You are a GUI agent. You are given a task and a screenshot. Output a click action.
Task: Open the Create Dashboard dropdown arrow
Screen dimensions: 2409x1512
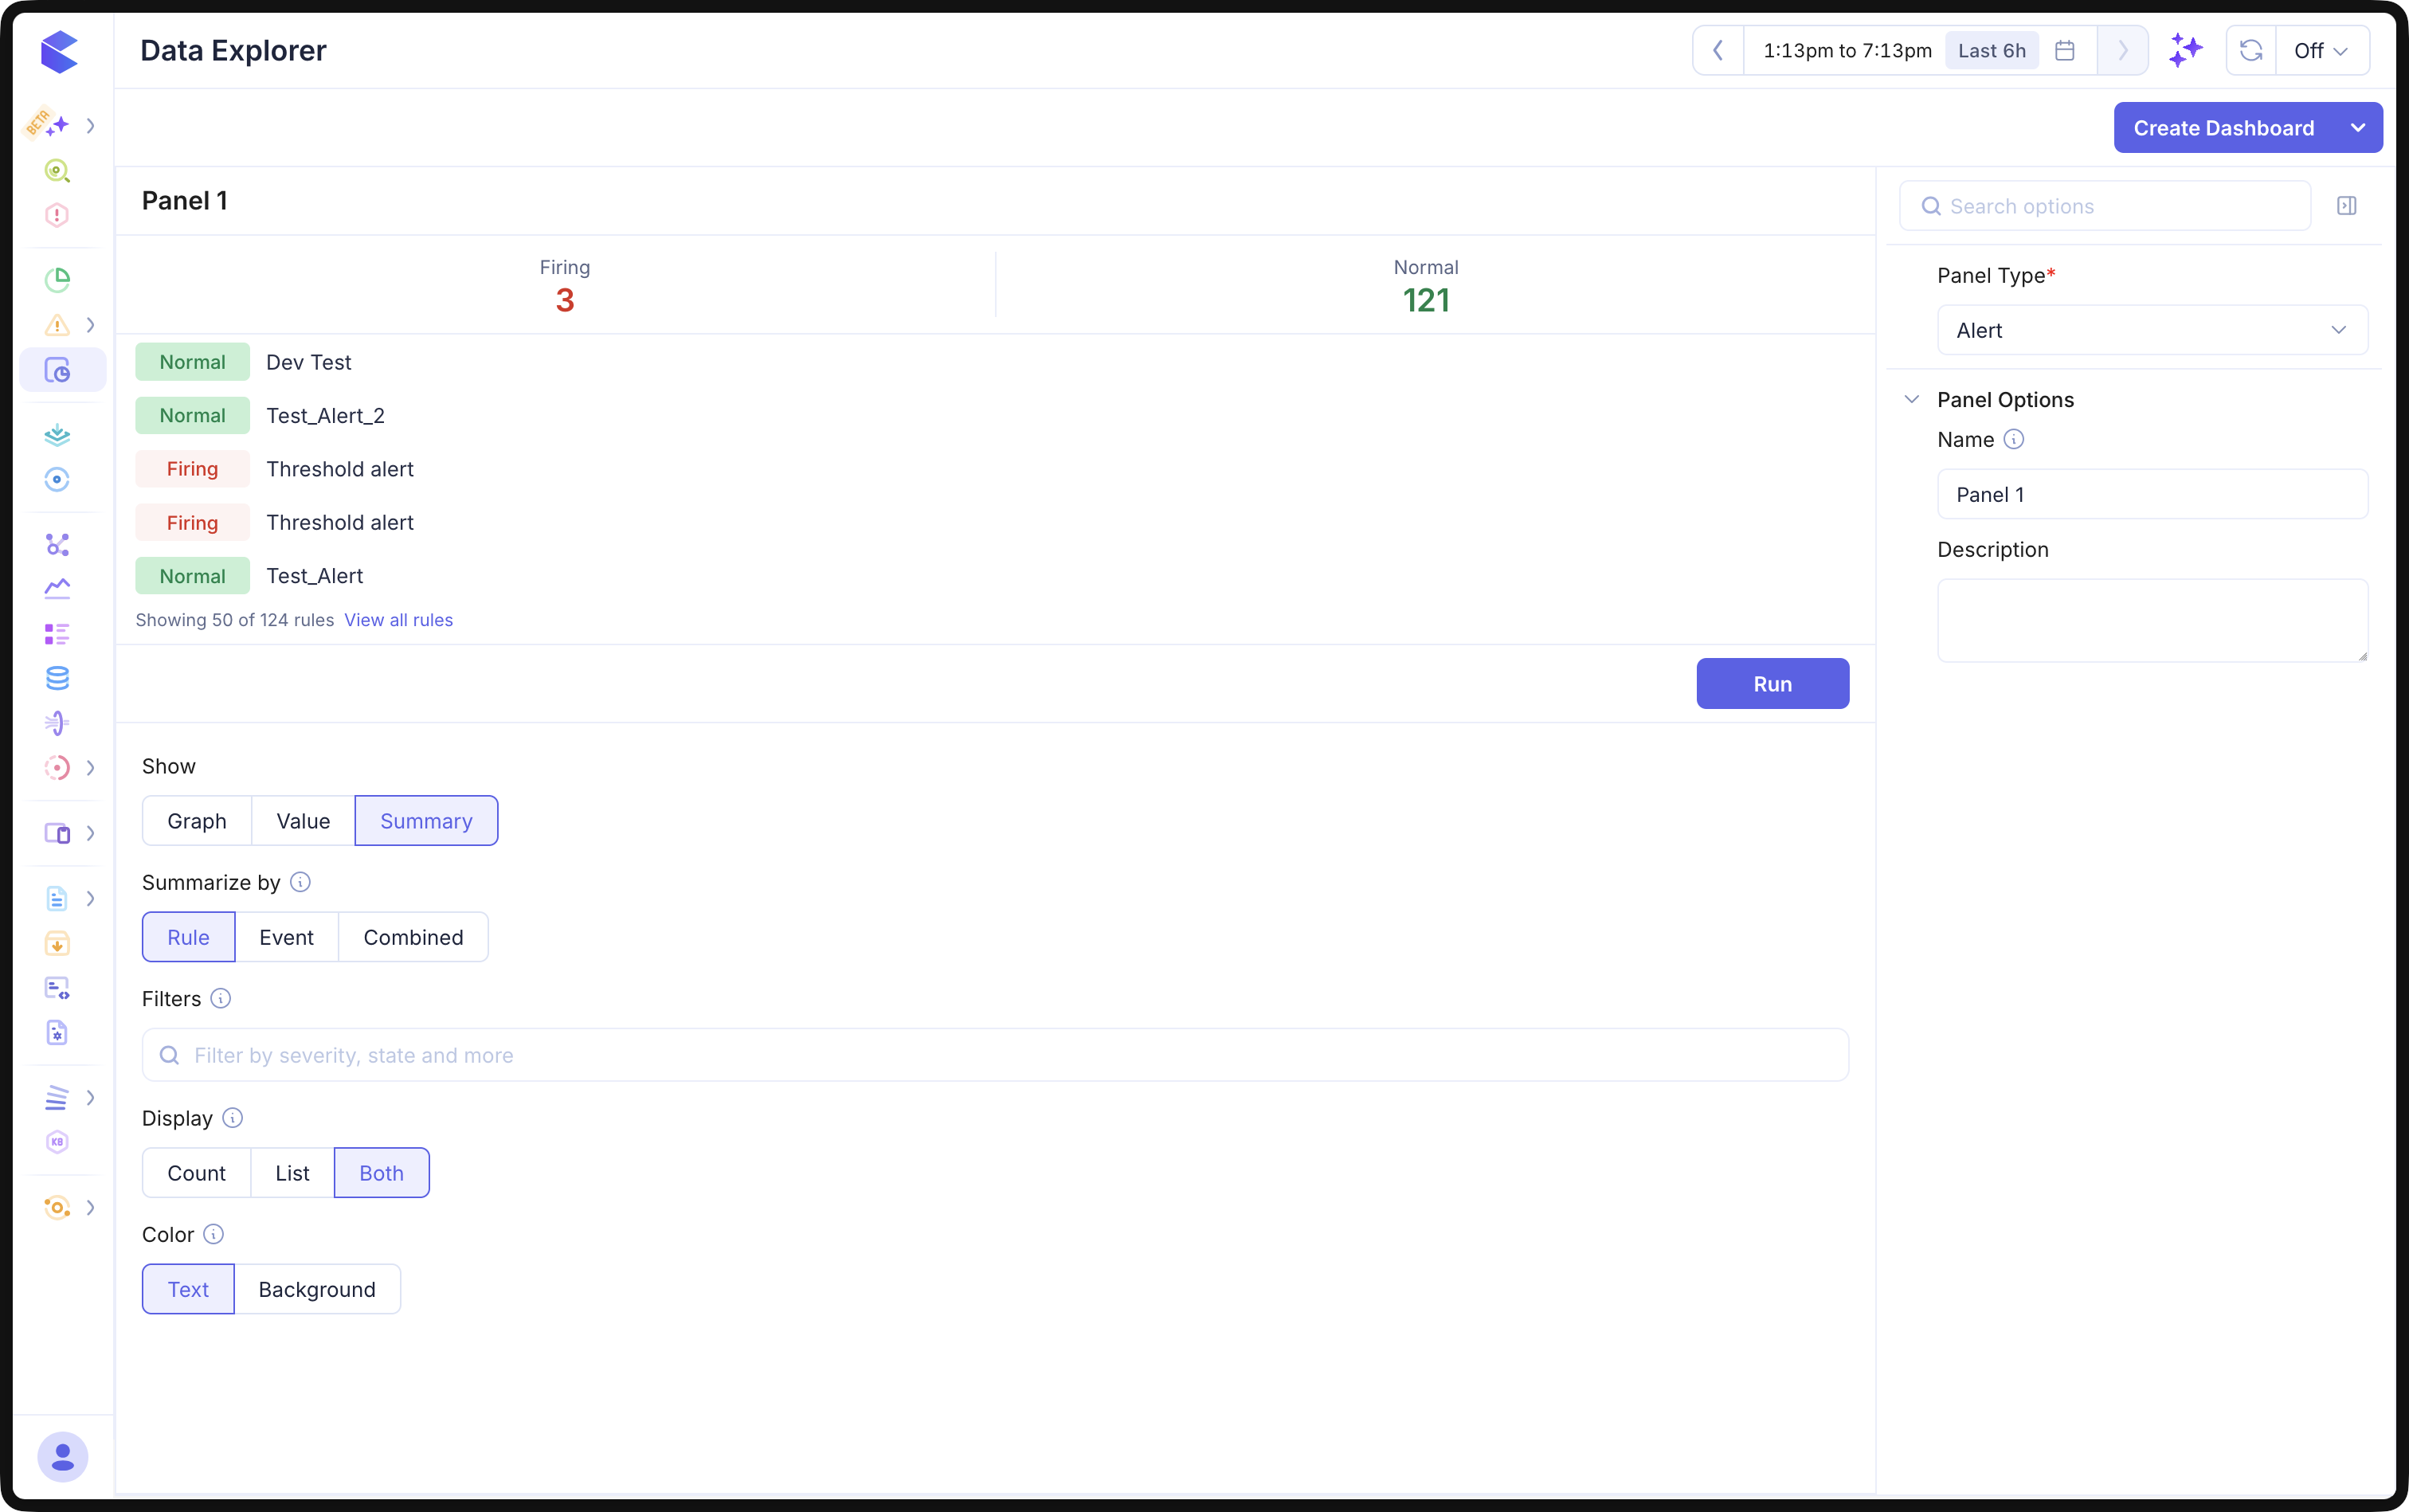tap(2358, 128)
